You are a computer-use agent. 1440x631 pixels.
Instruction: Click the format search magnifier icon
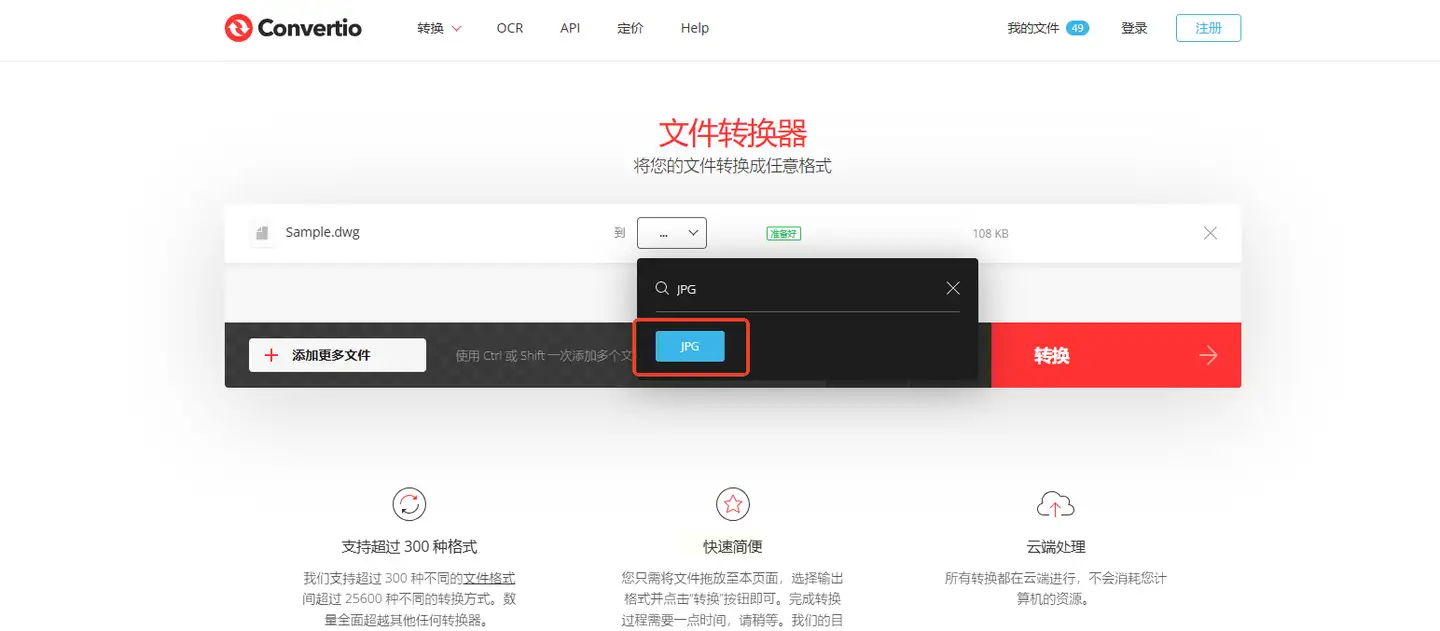point(662,288)
